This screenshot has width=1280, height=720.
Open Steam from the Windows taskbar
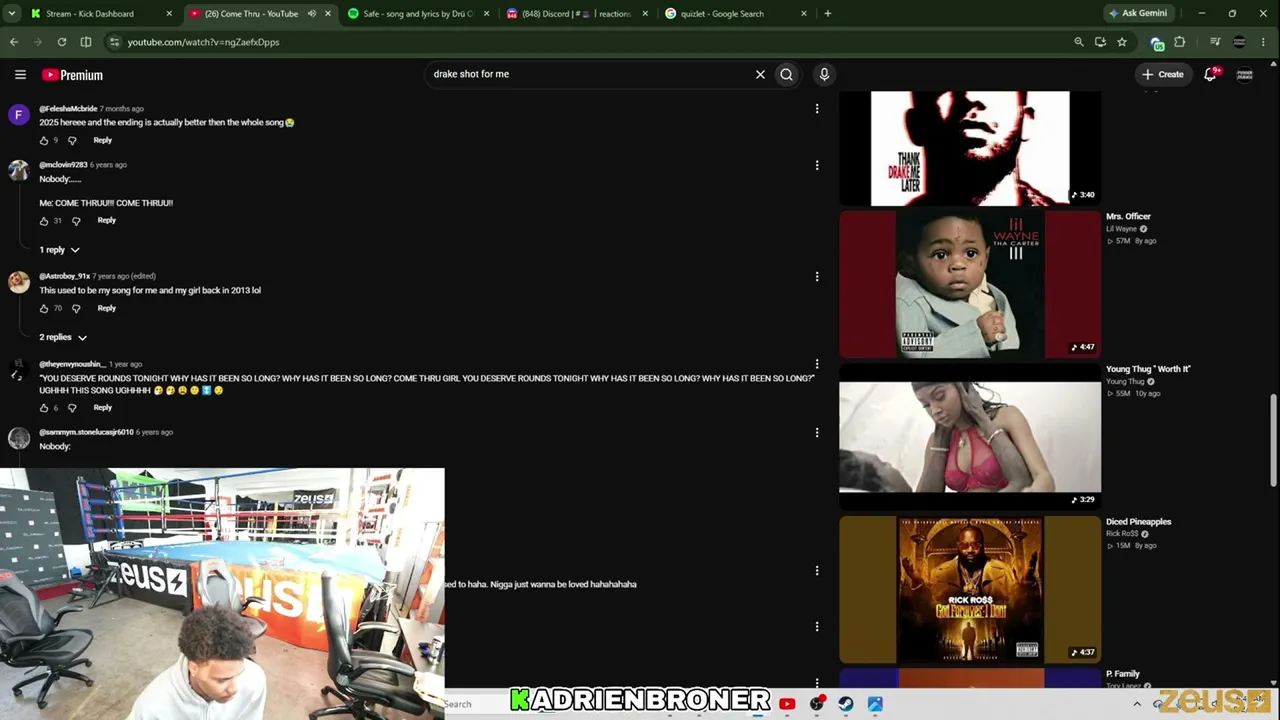point(846,704)
